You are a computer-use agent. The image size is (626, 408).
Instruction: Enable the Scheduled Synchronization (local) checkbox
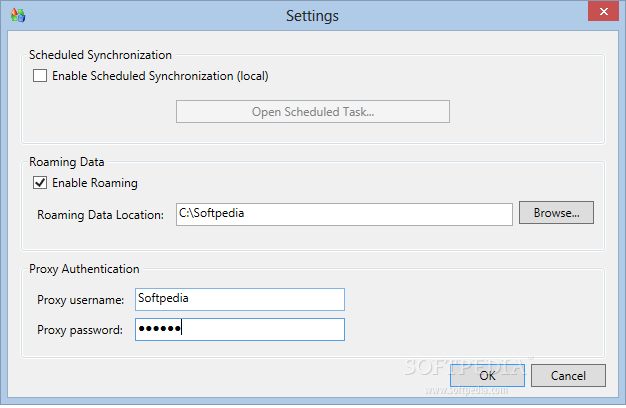point(40,75)
